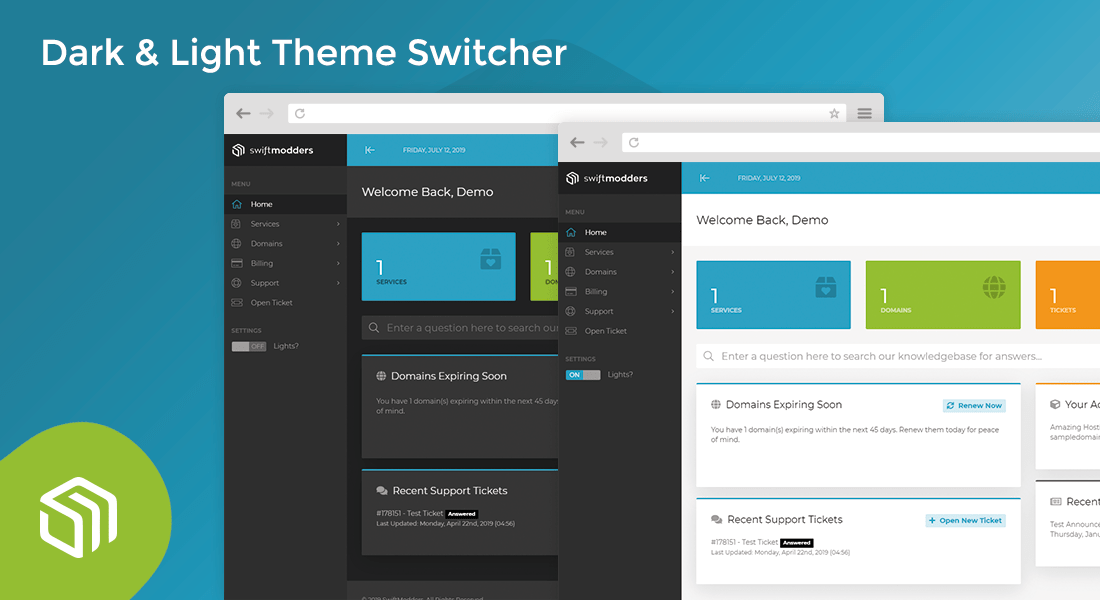Viewport: 1100px width, 600px height.
Task: Click address bar in dark-theme browser window
Action: pyautogui.click(x=567, y=114)
